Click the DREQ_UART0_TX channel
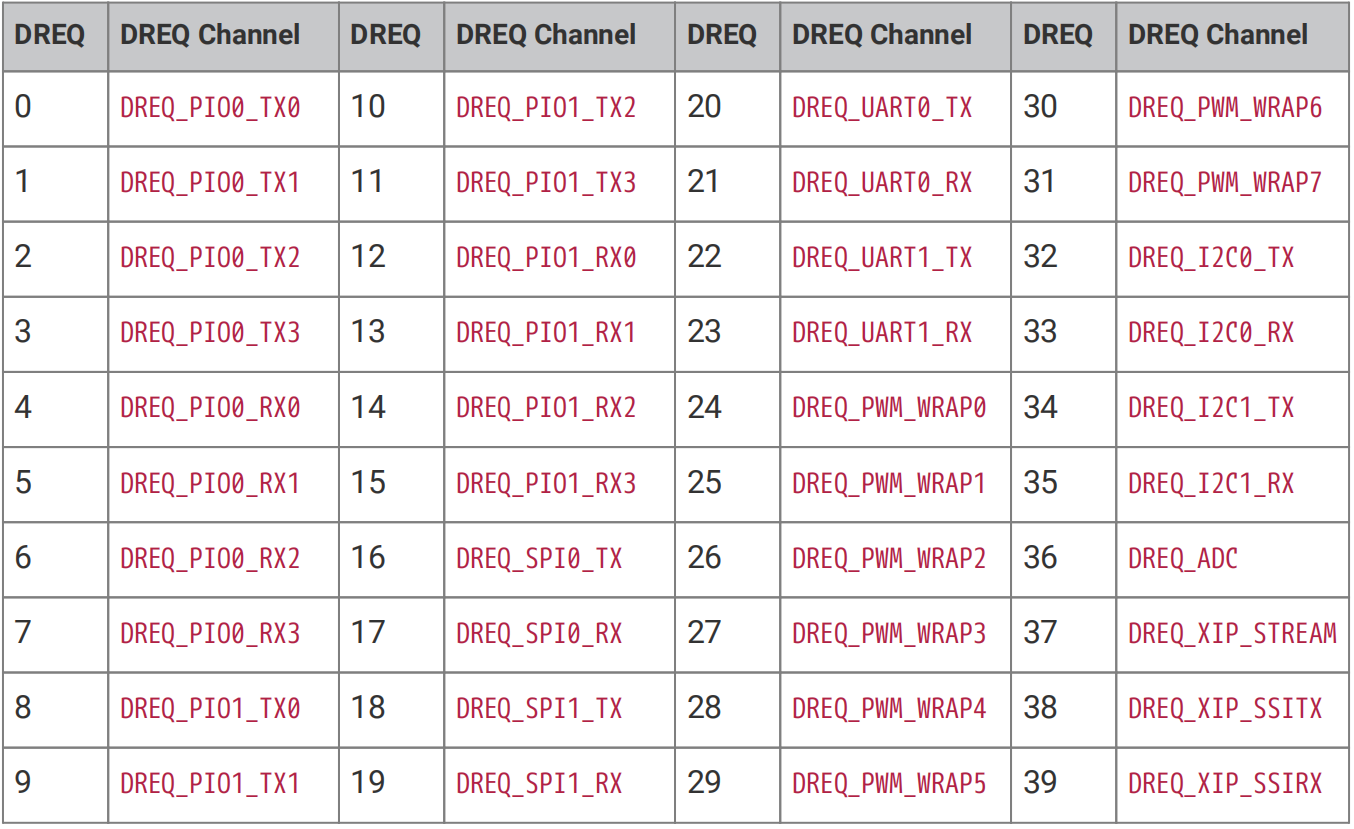1354x829 pixels. 882,108
